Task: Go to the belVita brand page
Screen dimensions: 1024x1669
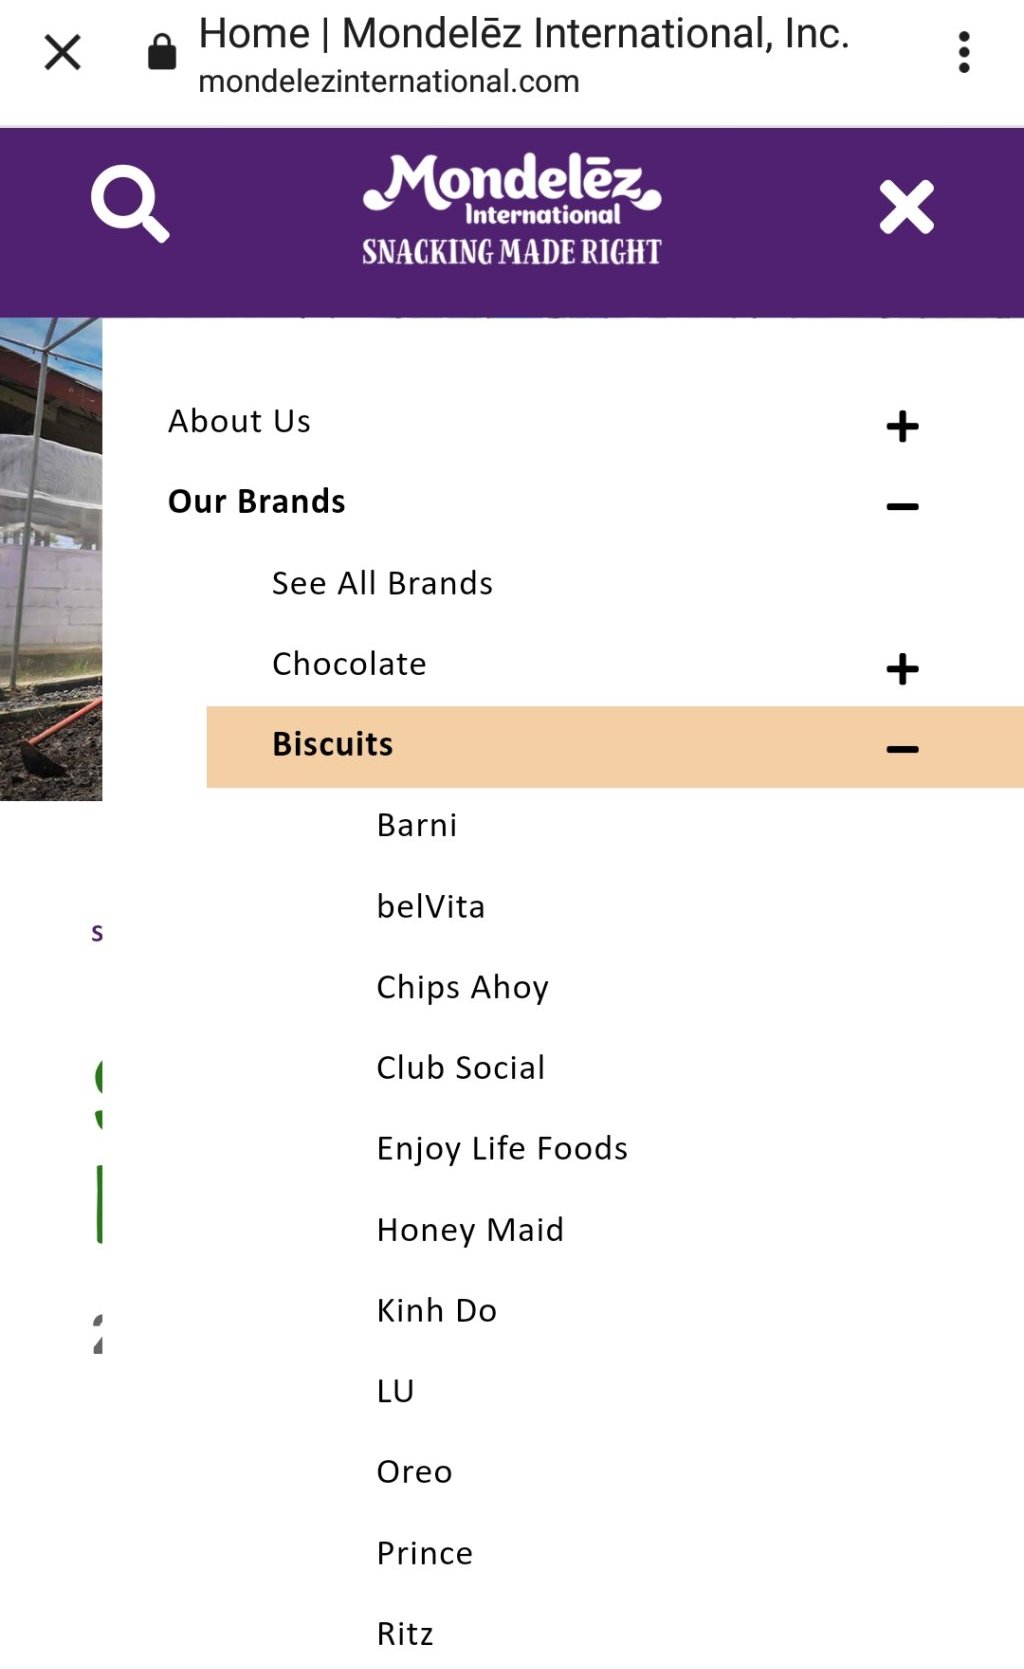Action: 431,906
